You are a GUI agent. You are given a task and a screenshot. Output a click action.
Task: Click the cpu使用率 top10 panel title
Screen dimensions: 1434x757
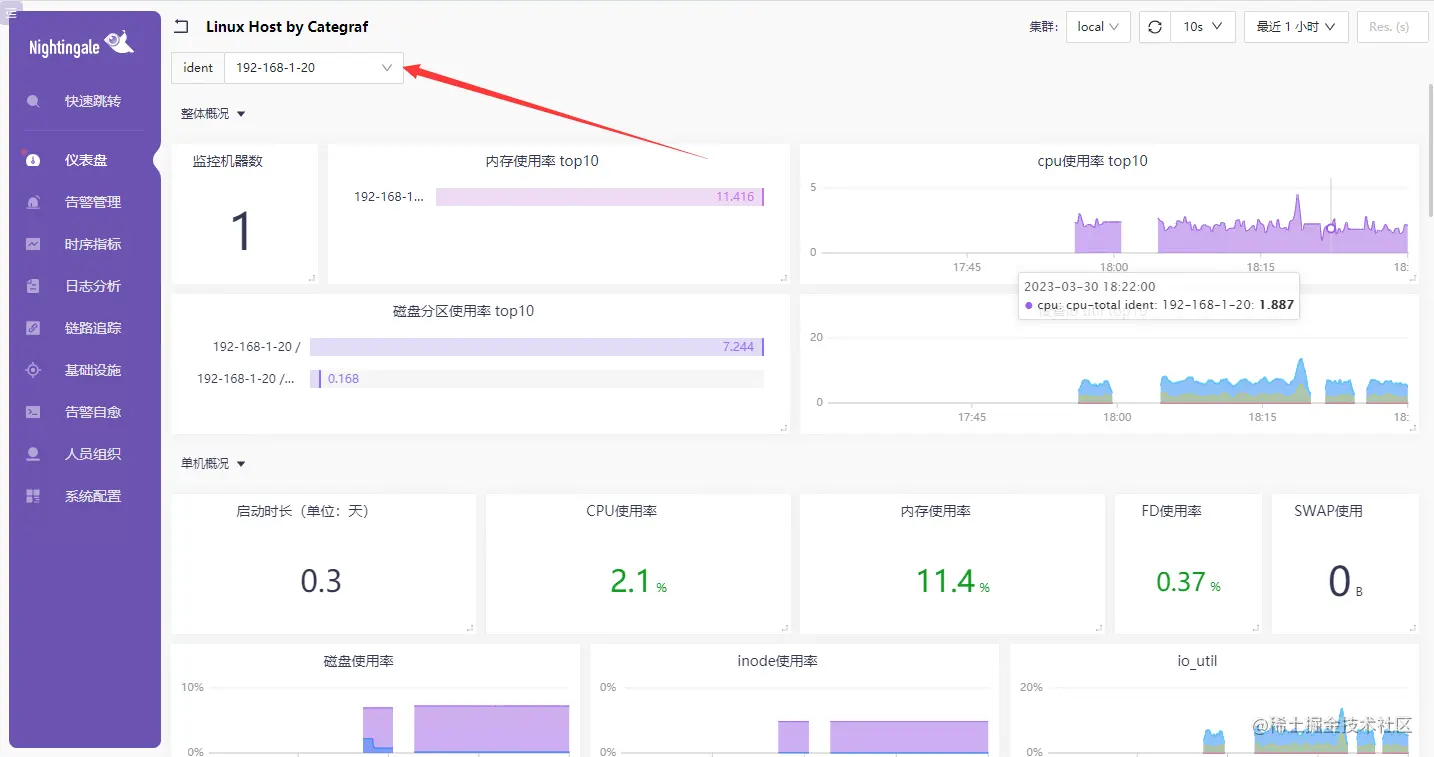1093,161
